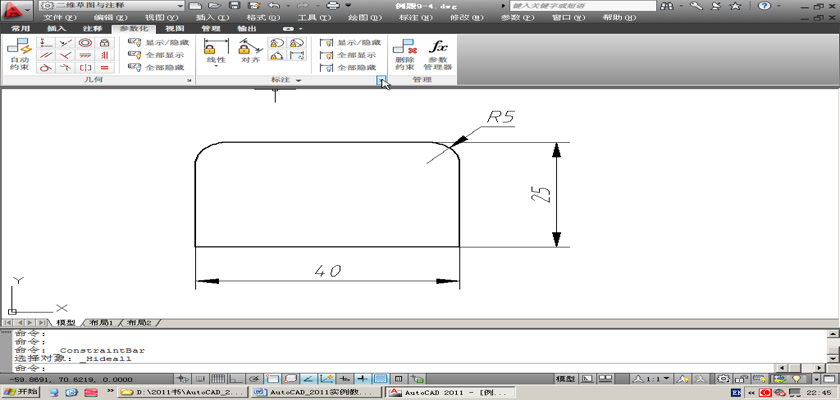840x400 pixels.
Task: Switch to the 布局1 layout tab
Action: [101, 323]
